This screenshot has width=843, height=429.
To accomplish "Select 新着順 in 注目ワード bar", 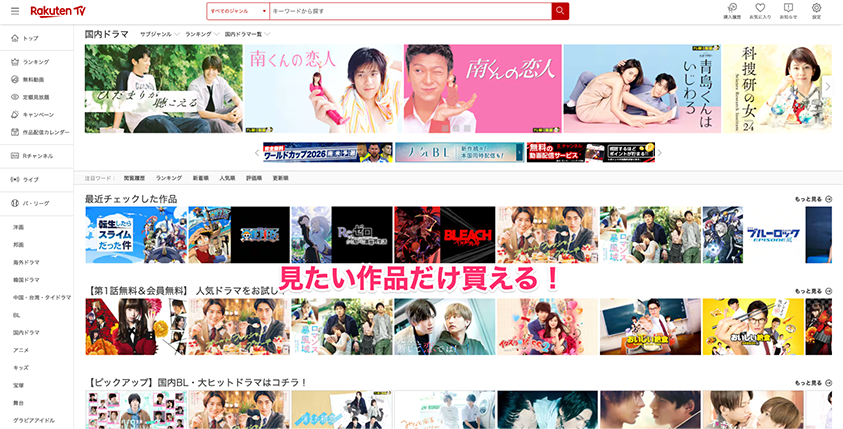I will 201,178.
